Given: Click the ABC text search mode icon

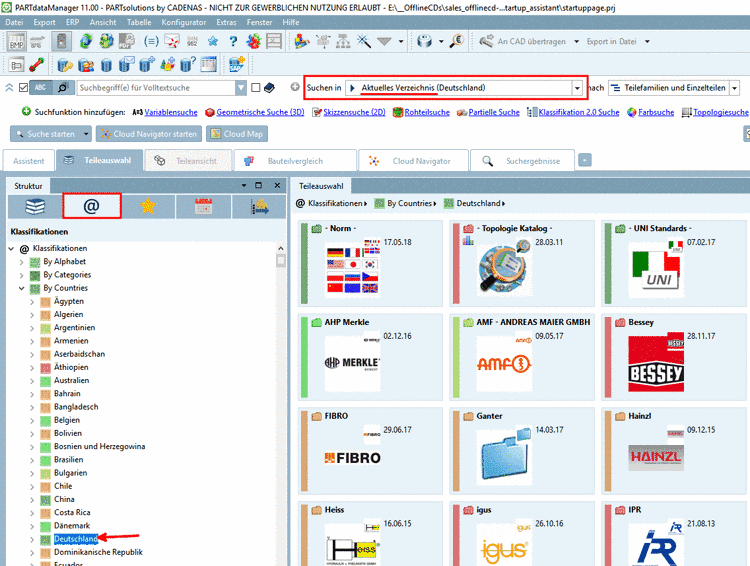Looking at the screenshot, I should tap(41, 88).
